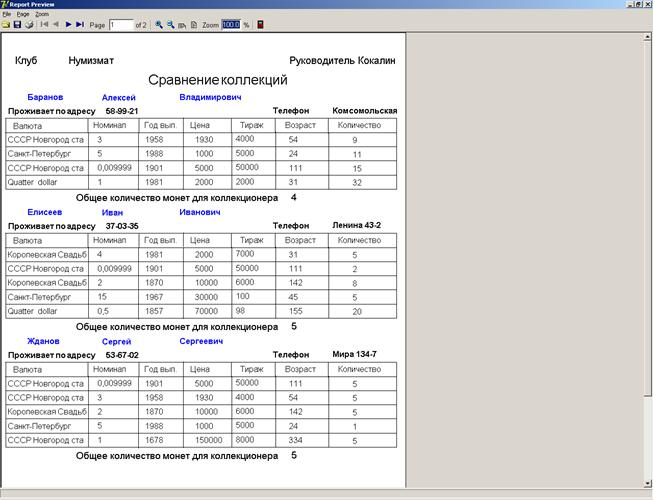Open the Page menu
The width and height of the screenshot is (653, 500).
(22, 14)
